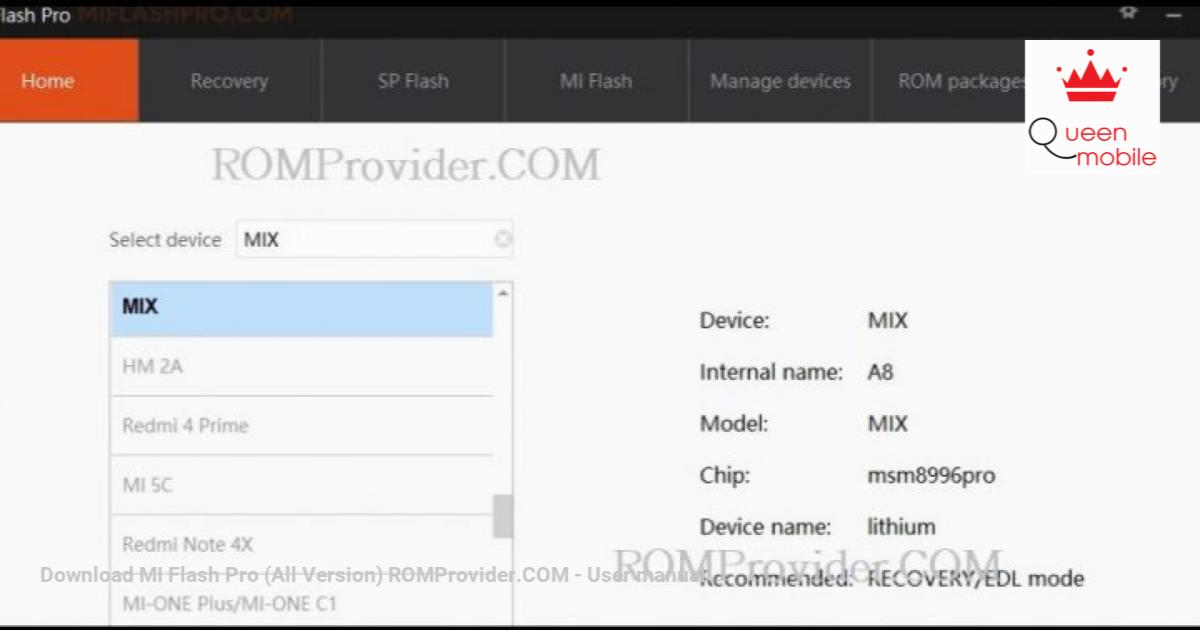The width and height of the screenshot is (1200, 630).
Task: Select MIX in the device list
Action: 301,308
